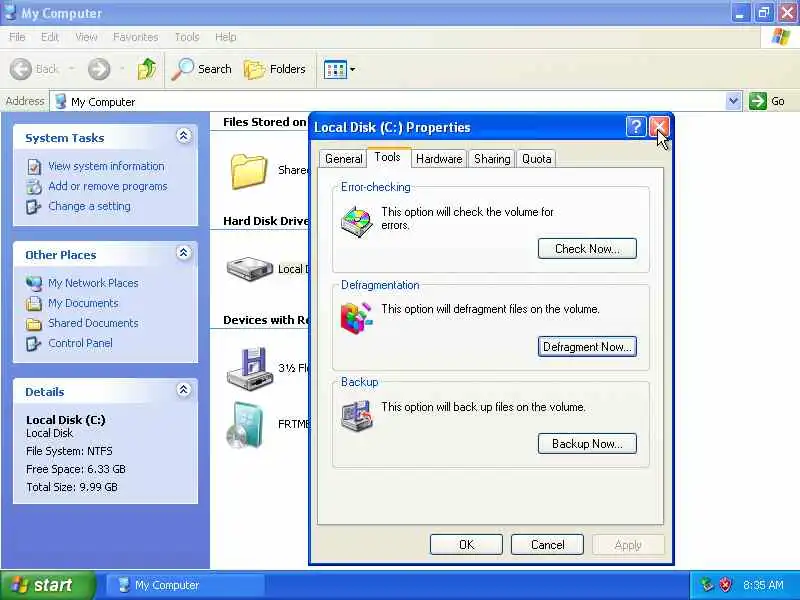Select the FRTME CD drive icon
800x600 pixels.
(x=246, y=424)
